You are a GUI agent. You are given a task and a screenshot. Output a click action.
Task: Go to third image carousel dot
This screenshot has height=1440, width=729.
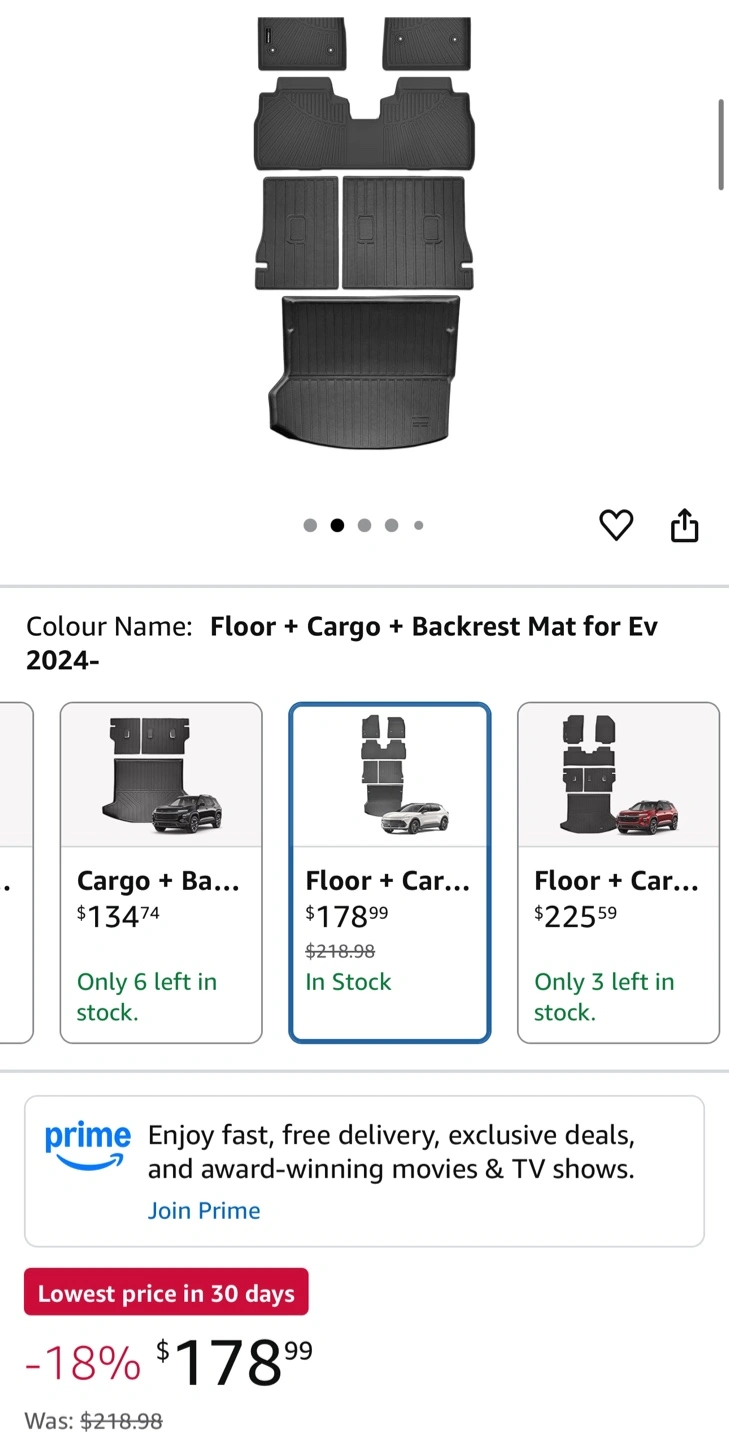(x=364, y=525)
